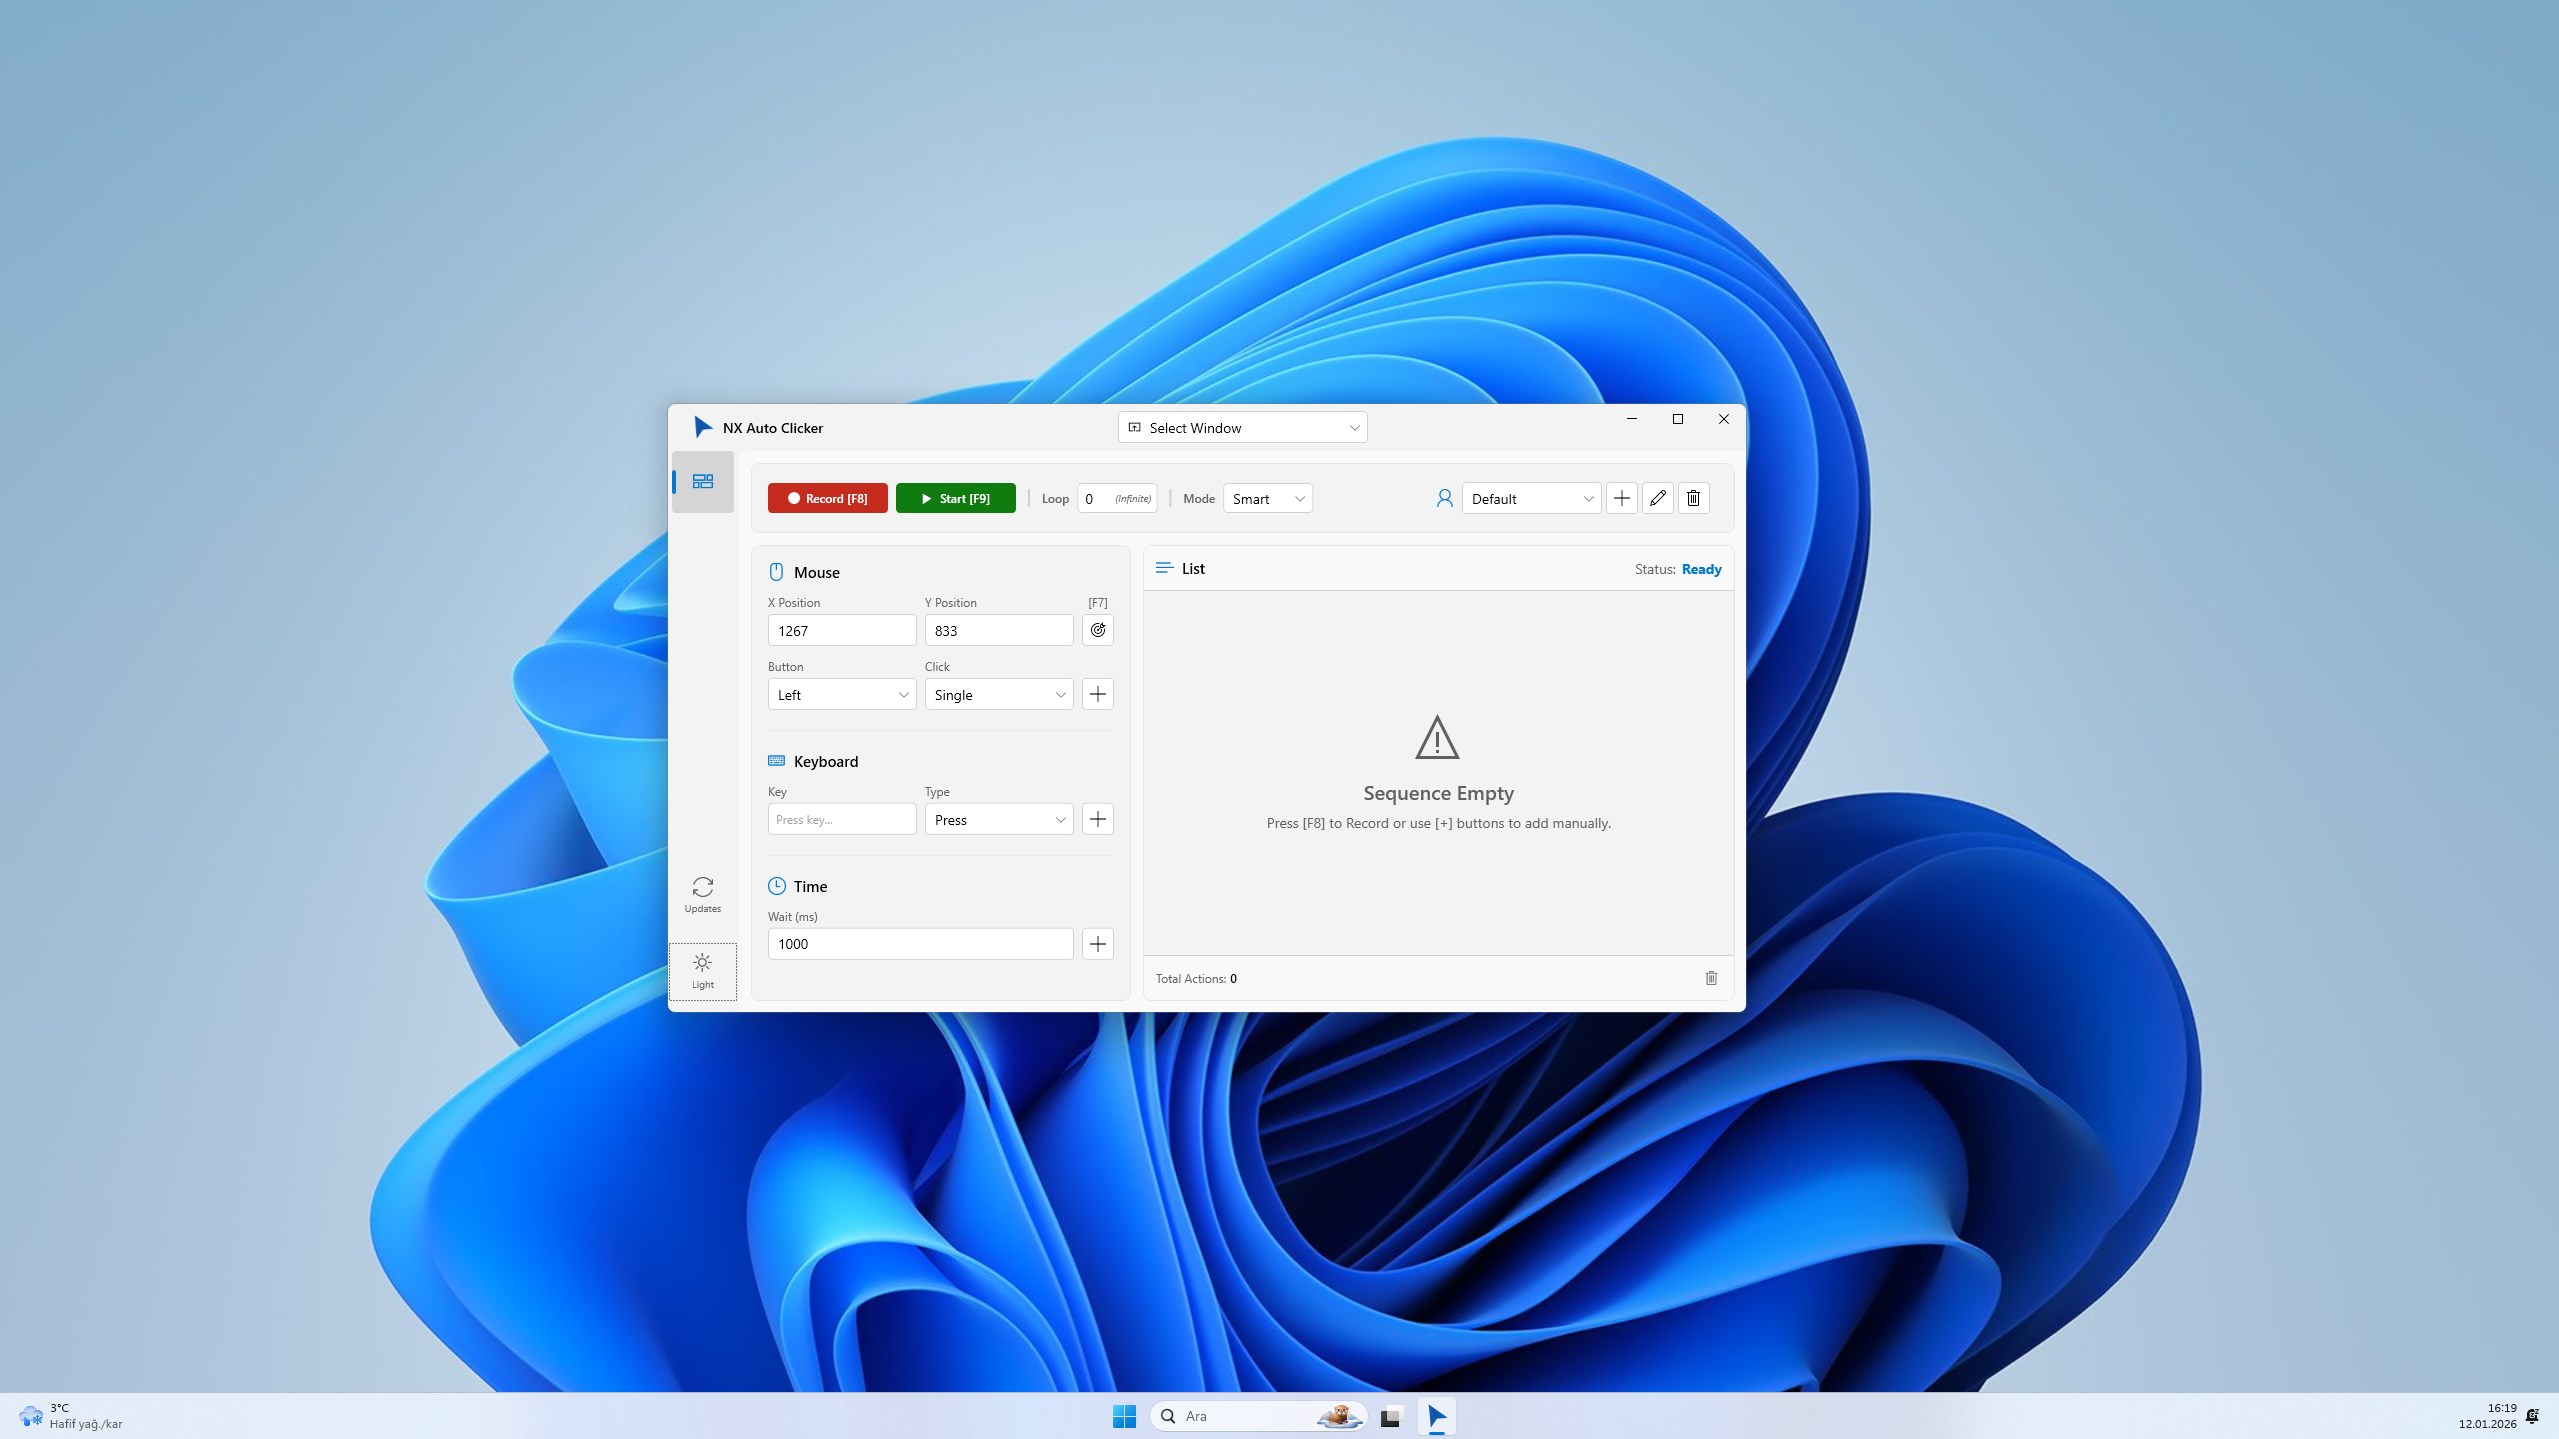Click the taskbar search box Ara
Viewport: 2559px width, 1439px height.
coord(1258,1416)
